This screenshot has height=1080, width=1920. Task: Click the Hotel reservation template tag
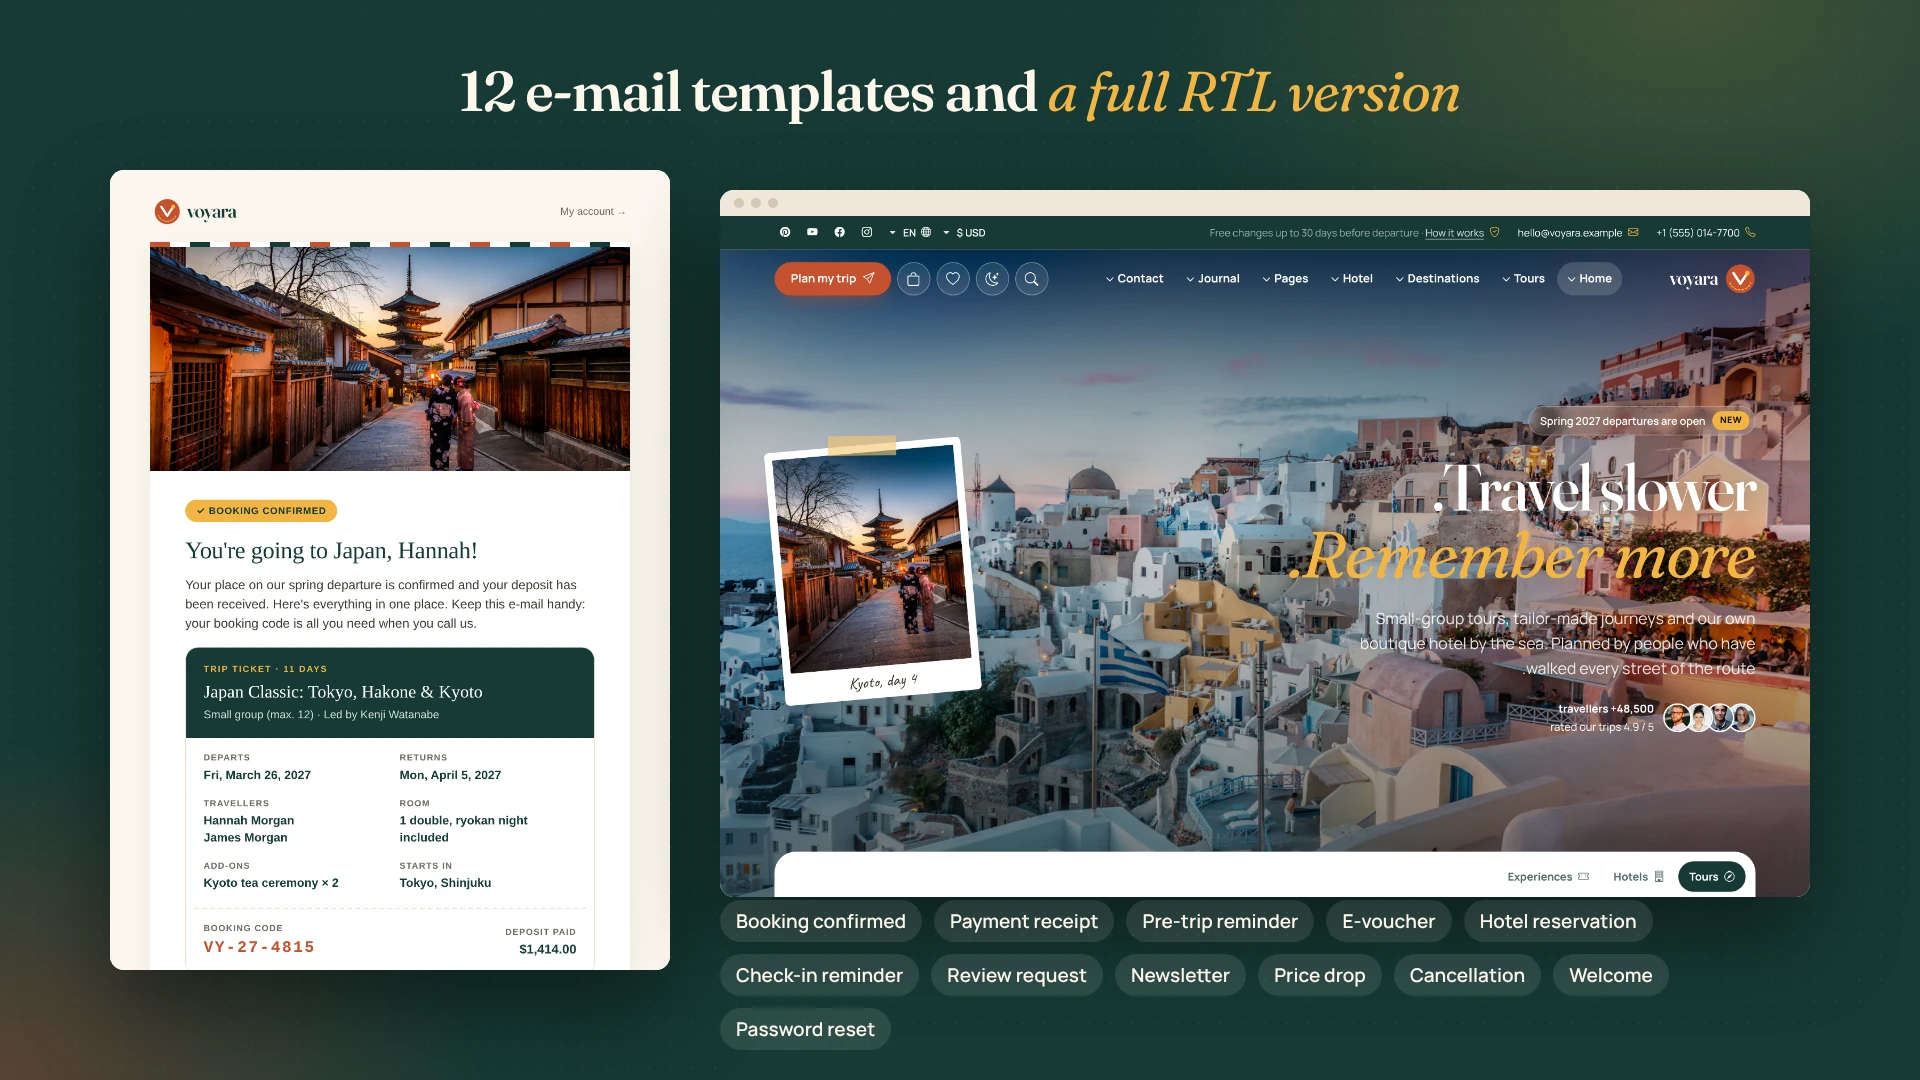click(1557, 921)
